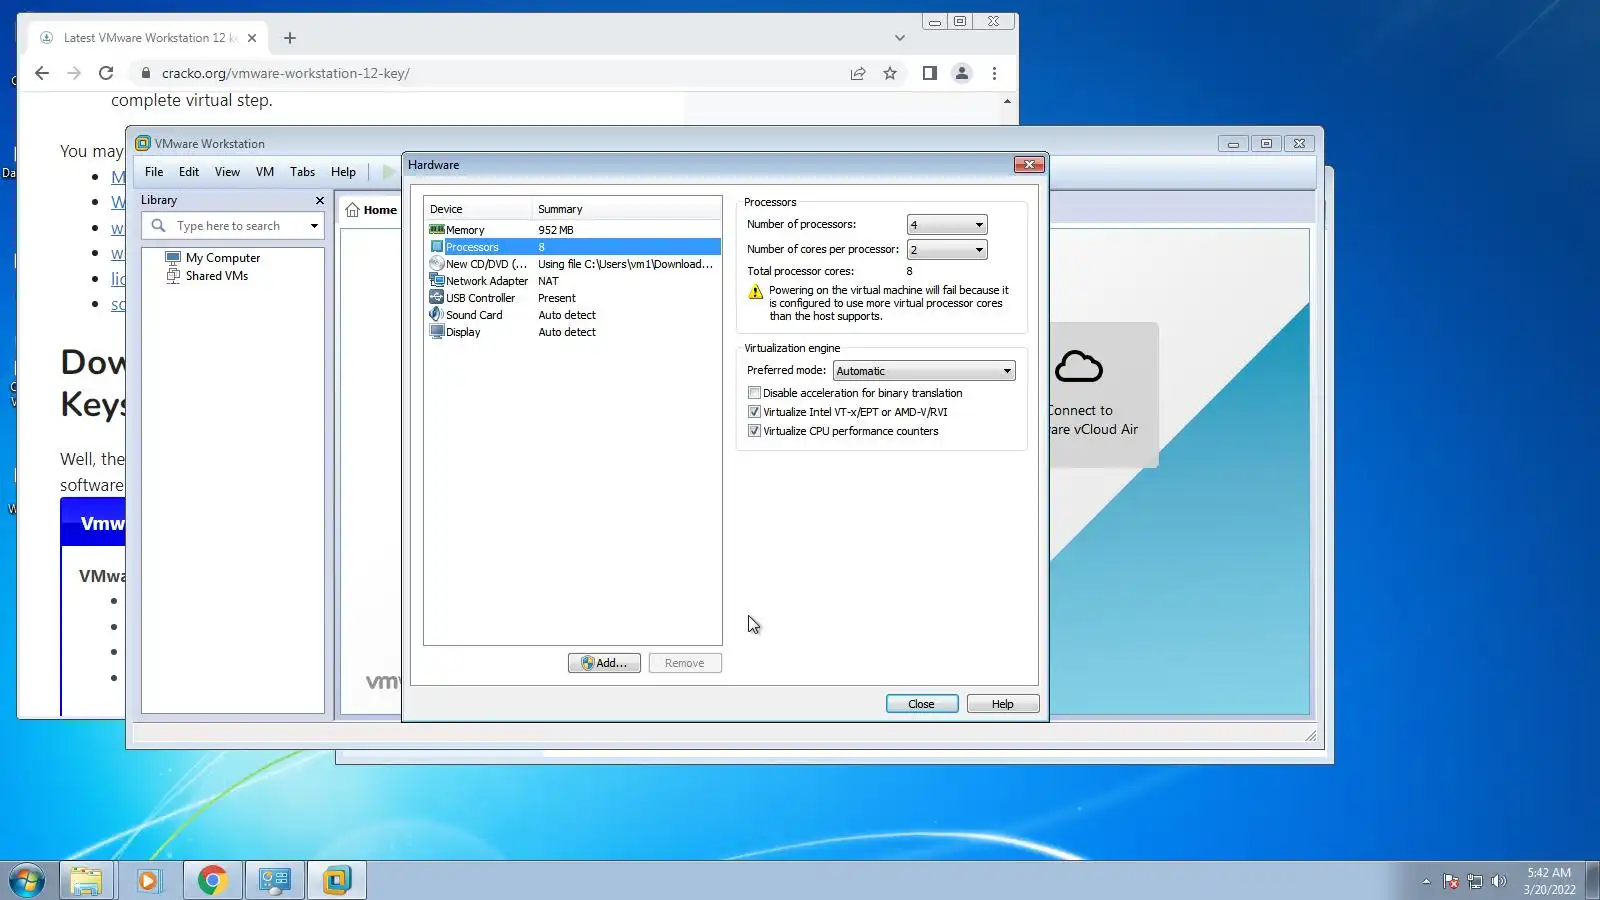Screen dimensions: 1600x900
Task: Click the Summary column header
Action: (x=626, y=209)
